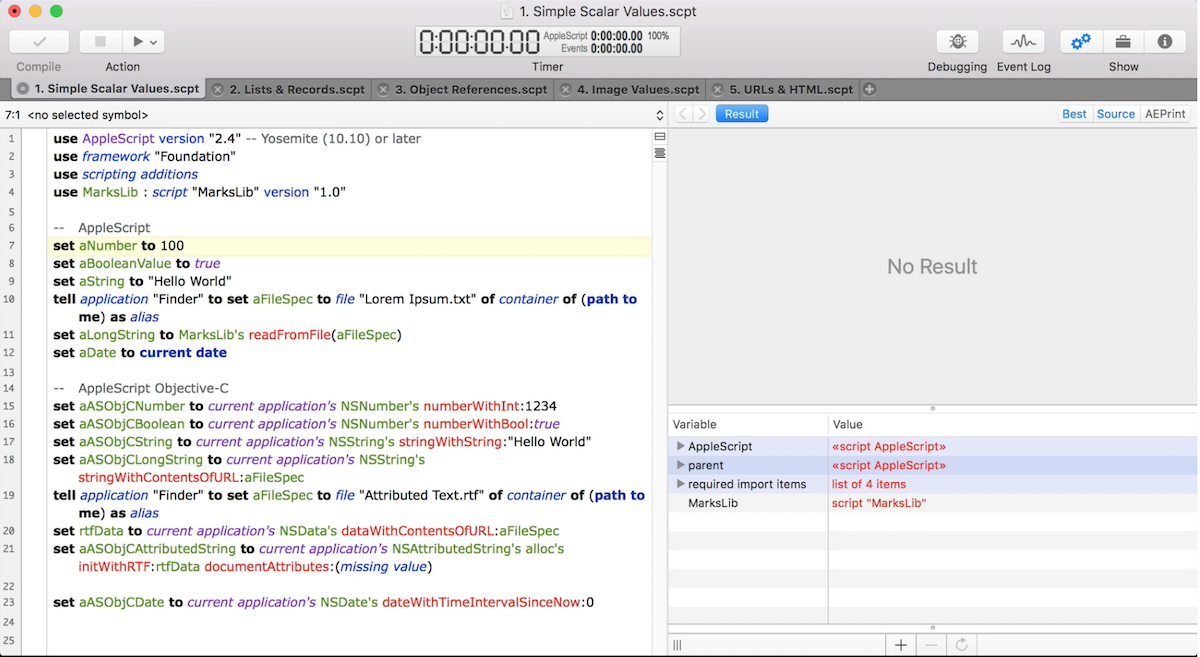This screenshot has height=657, width=1200.
Task: Click "set aString to "Hello World"" line
Action: click(x=142, y=281)
